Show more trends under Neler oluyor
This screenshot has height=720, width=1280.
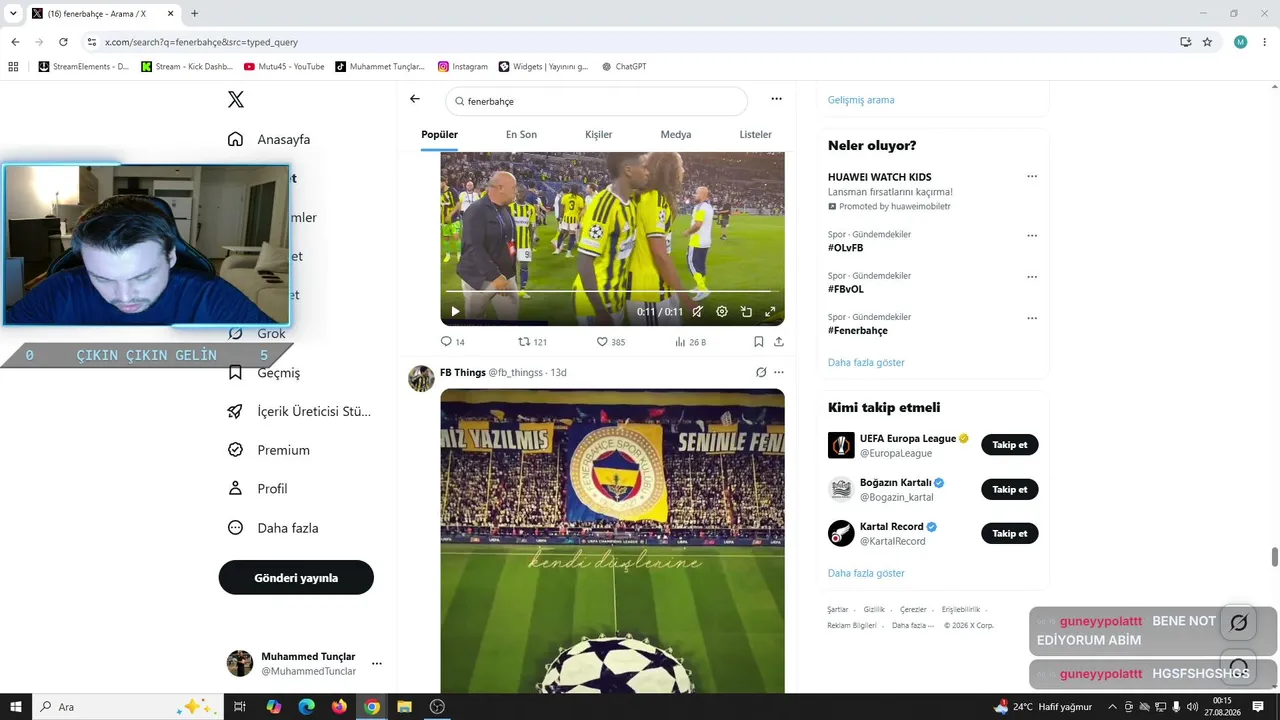click(x=866, y=362)
